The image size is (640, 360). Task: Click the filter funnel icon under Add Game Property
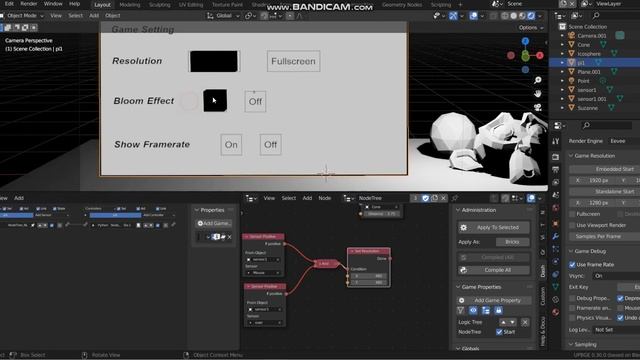coord(461,311)
